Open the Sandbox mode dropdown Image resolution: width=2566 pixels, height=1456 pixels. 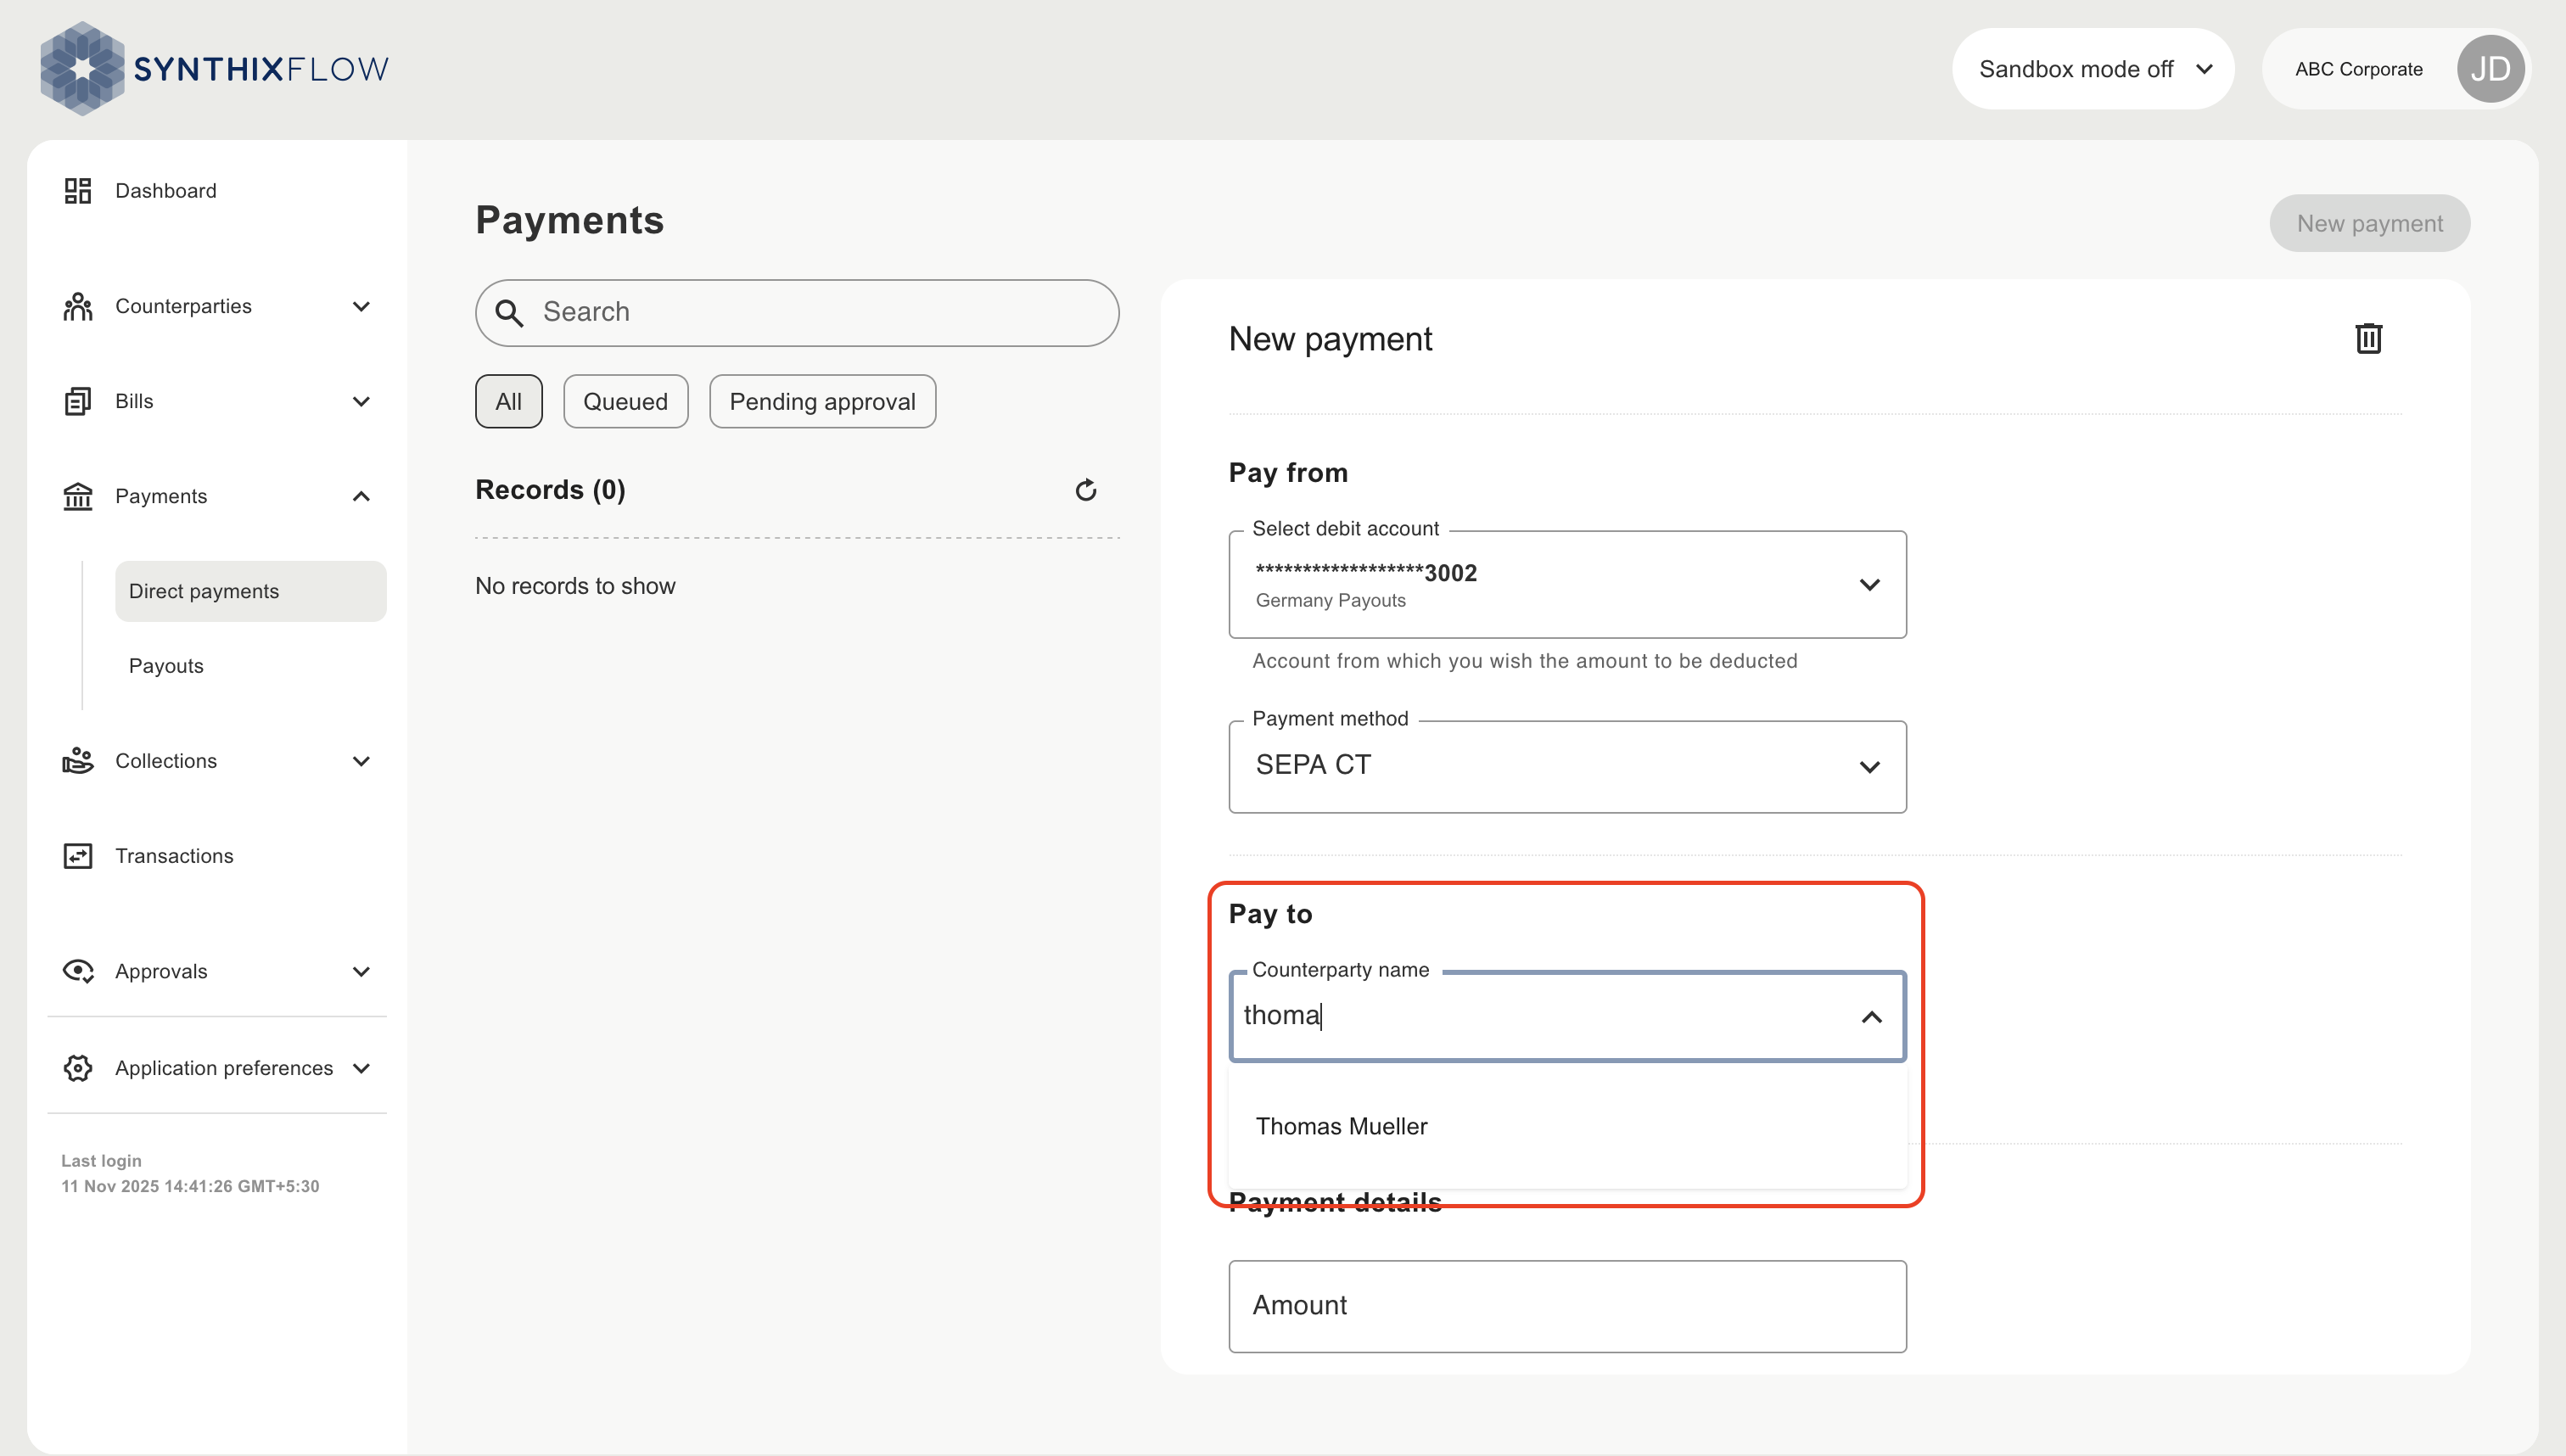pyautogui.click(x=2093, y=69)
